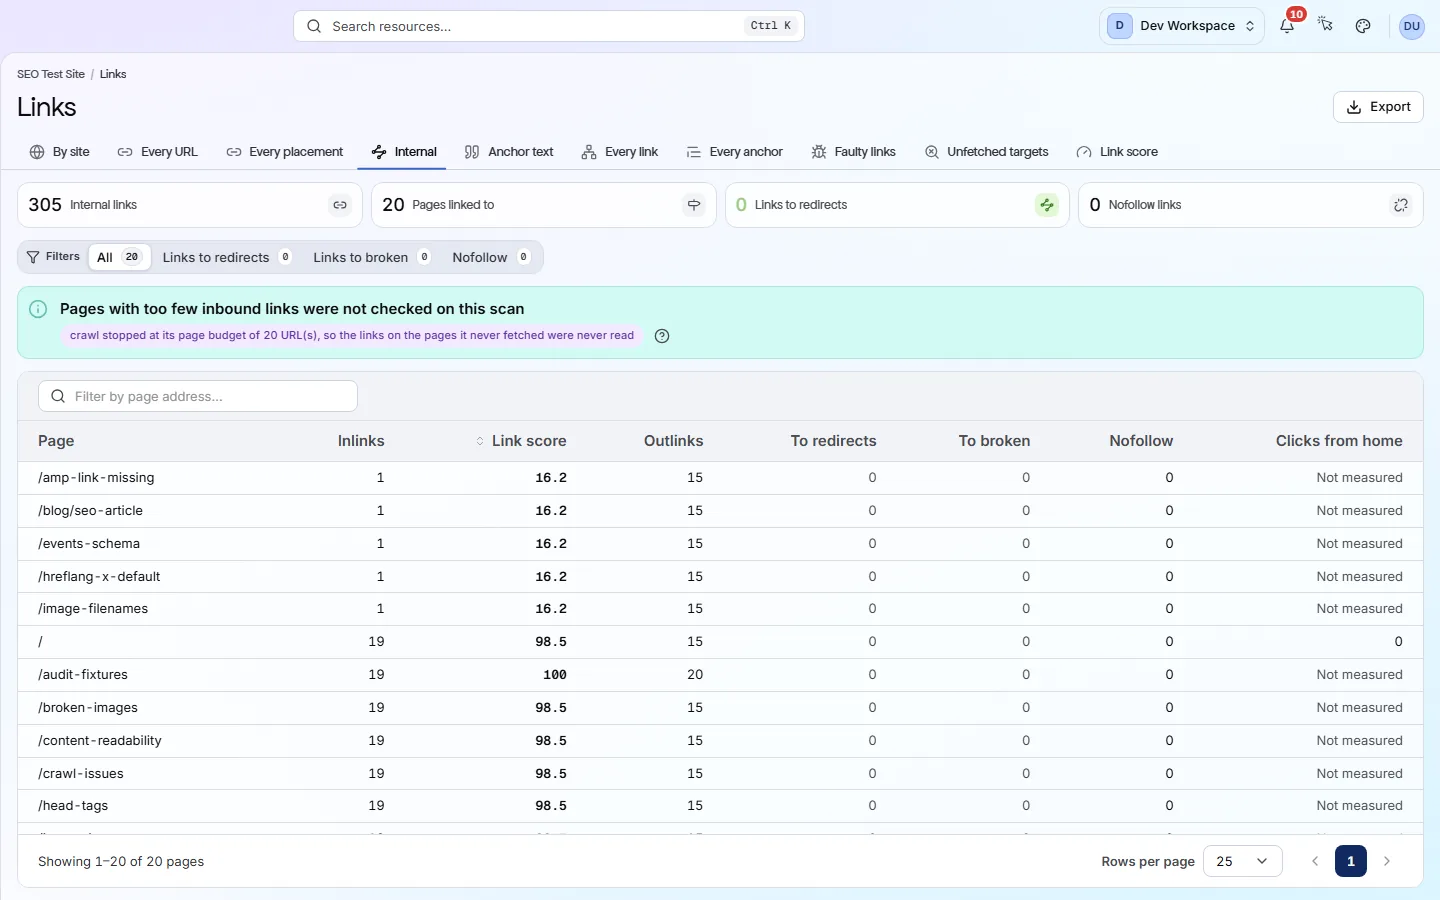Click the funnel Filters icon
Viewport: 1440px width, 900px height.
point(33,257)
